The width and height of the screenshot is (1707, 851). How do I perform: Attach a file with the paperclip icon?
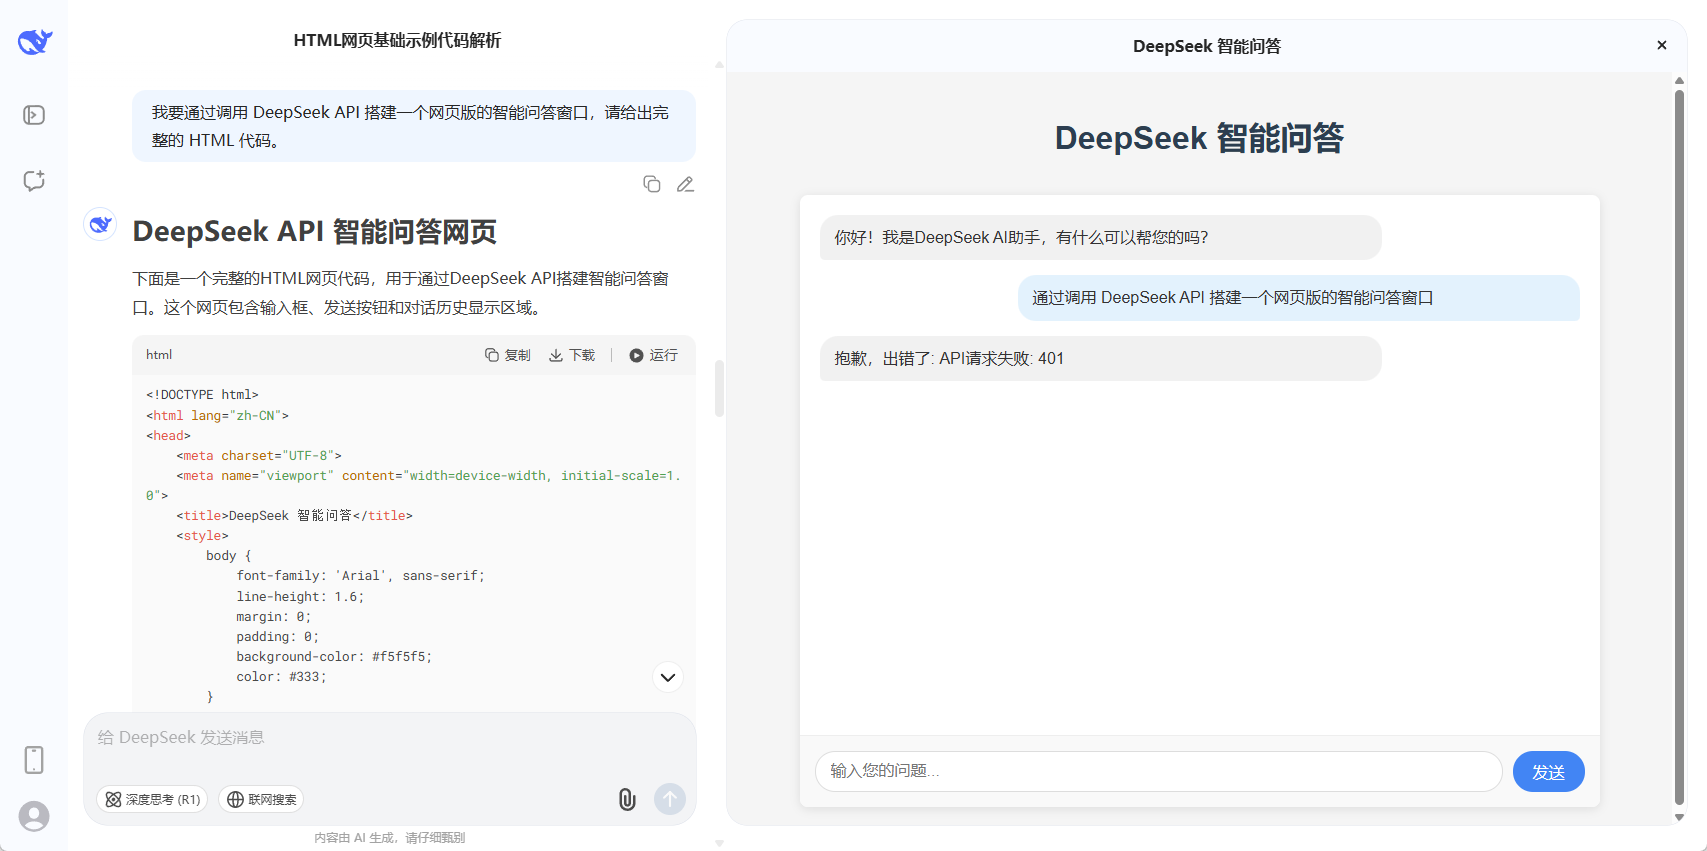(627, 799)
